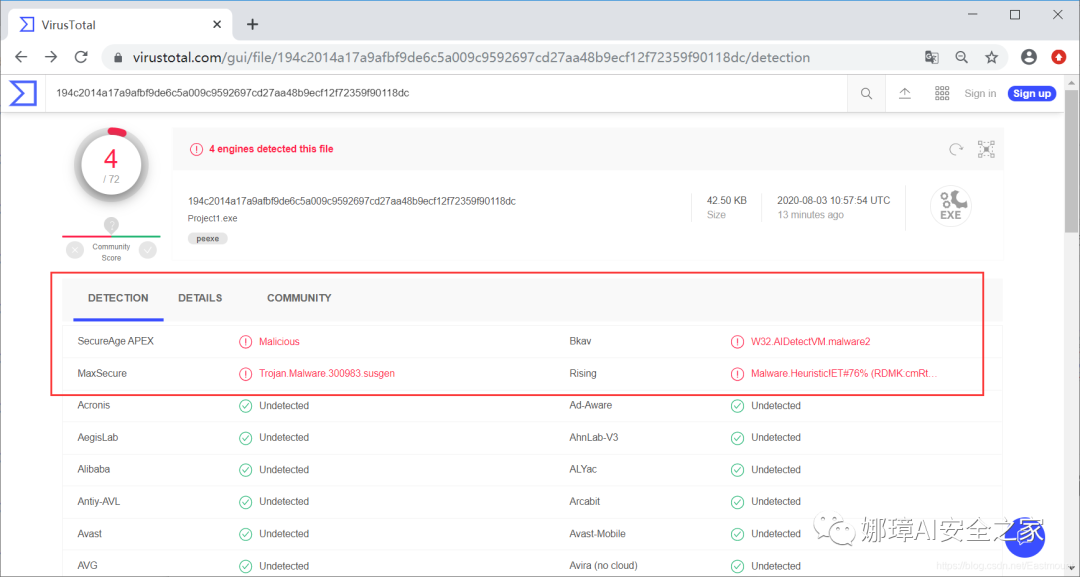
Task: Click the community score question mark
Action: click(112, 225)
